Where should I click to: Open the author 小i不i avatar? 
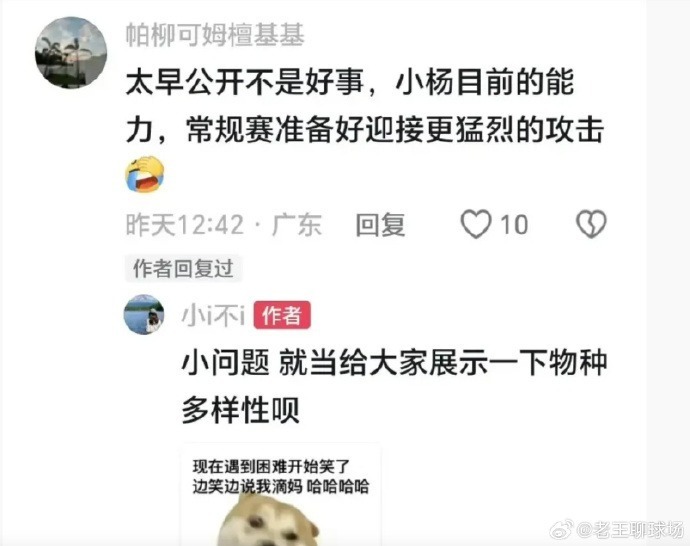pos(144,315)
